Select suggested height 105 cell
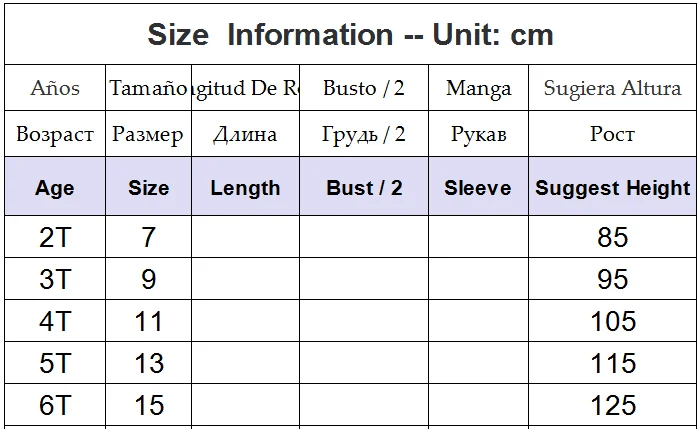This screenshot has height=429, width=700. pyautogui.click(x=612, y=321)
